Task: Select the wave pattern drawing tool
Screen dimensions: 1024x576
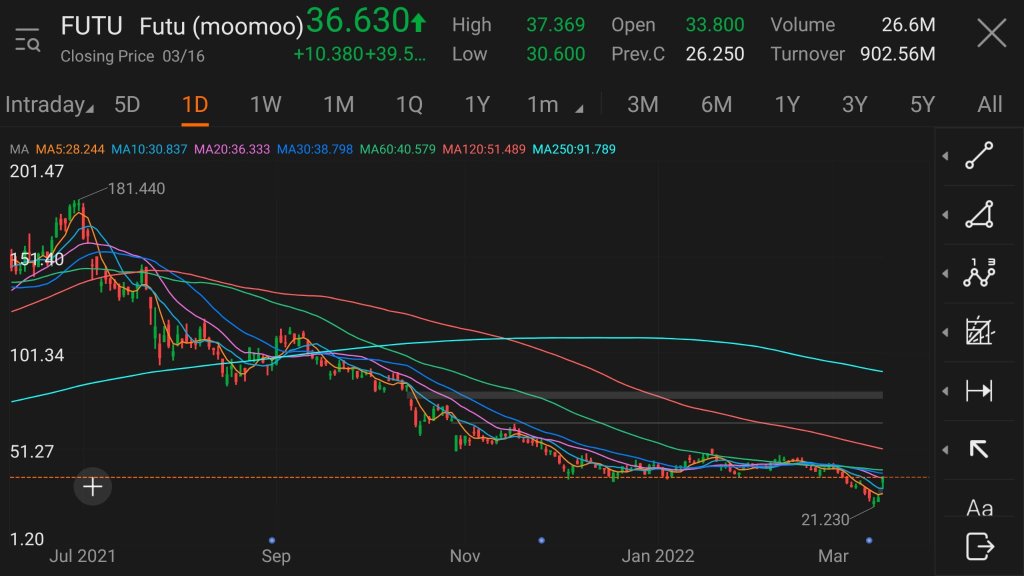Action: 979,273
